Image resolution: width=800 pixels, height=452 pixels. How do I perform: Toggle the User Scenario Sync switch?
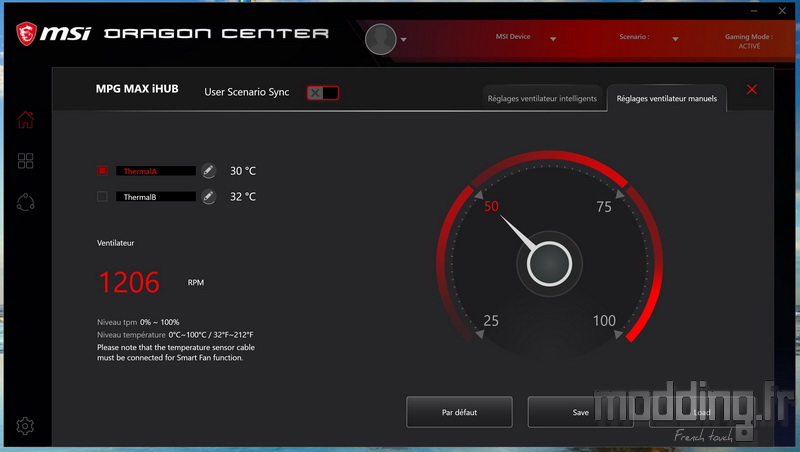pos(322,93)
